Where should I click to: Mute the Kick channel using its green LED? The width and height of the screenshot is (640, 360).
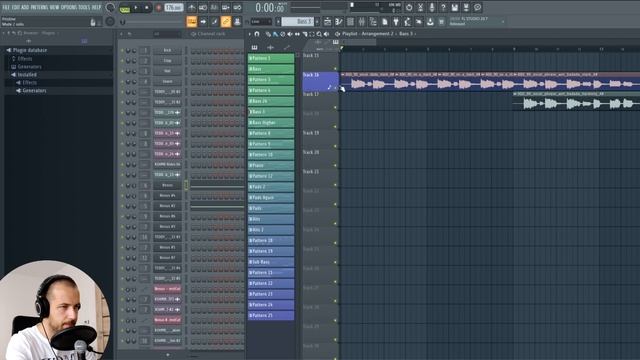[x=122, y=51]
